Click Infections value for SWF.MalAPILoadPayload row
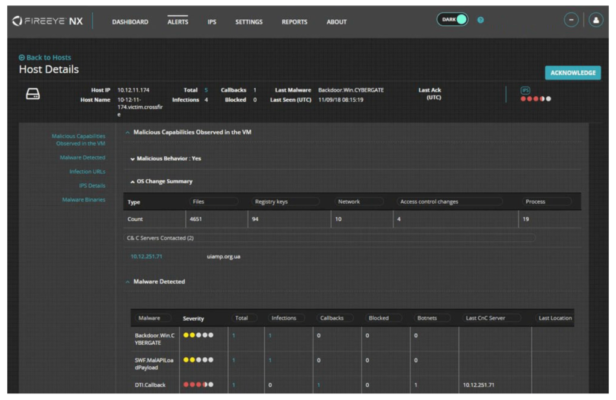Viewport: 616px width, 400px height. [x=270, y=360]
